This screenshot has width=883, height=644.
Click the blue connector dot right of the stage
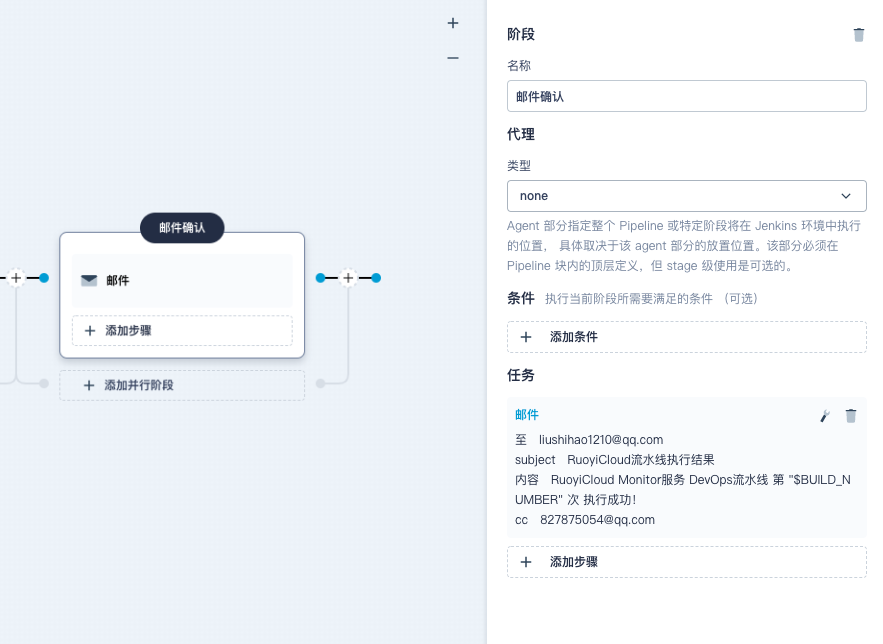coord(376,278)
